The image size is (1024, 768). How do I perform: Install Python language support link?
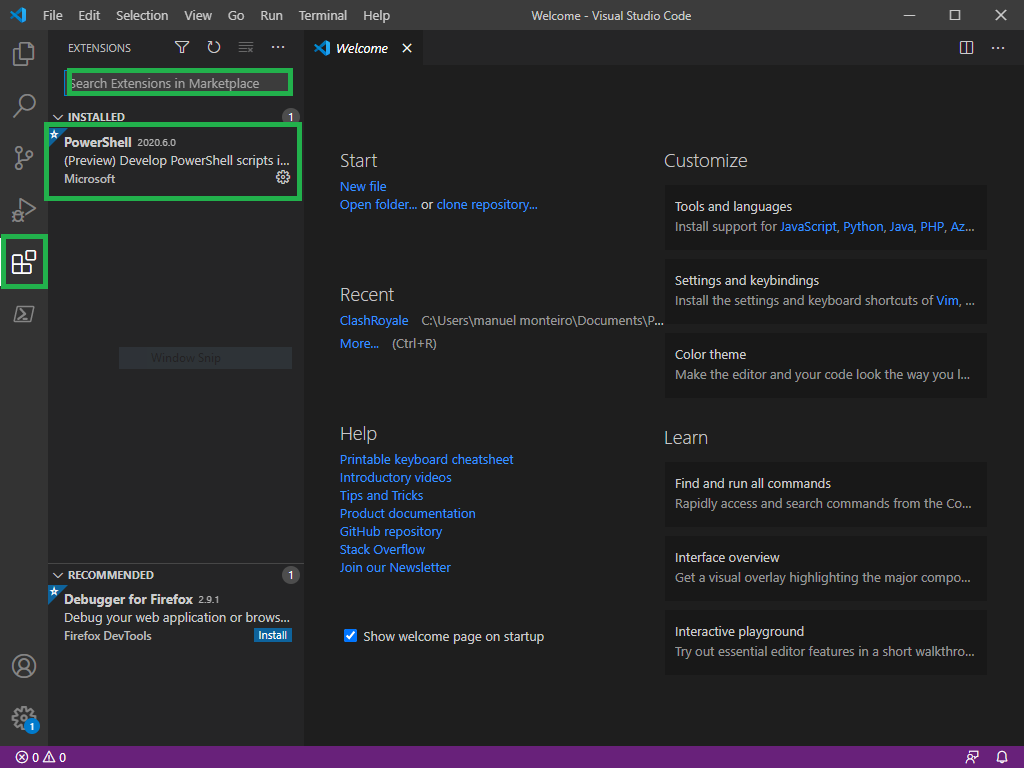[x=863, y=227]
